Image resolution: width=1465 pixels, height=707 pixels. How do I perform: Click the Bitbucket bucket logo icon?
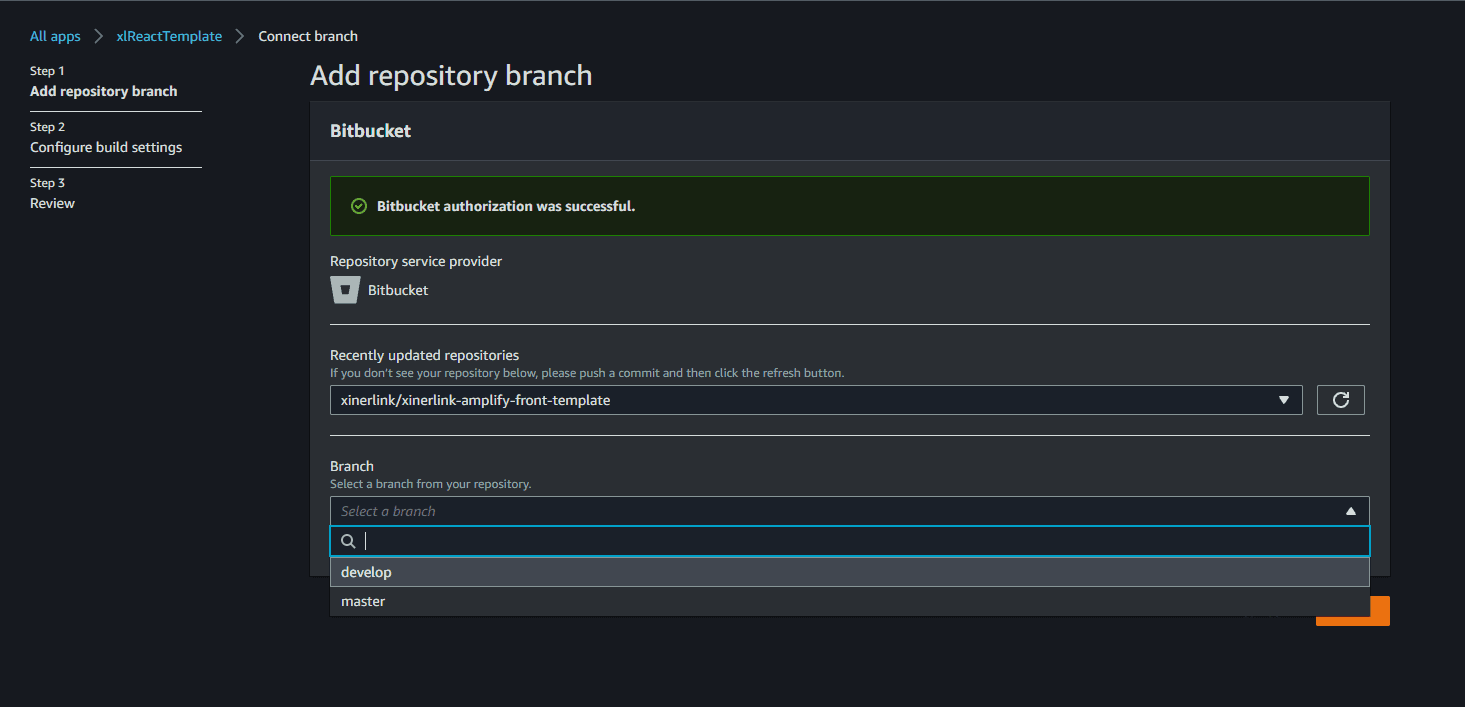point(345,290)
